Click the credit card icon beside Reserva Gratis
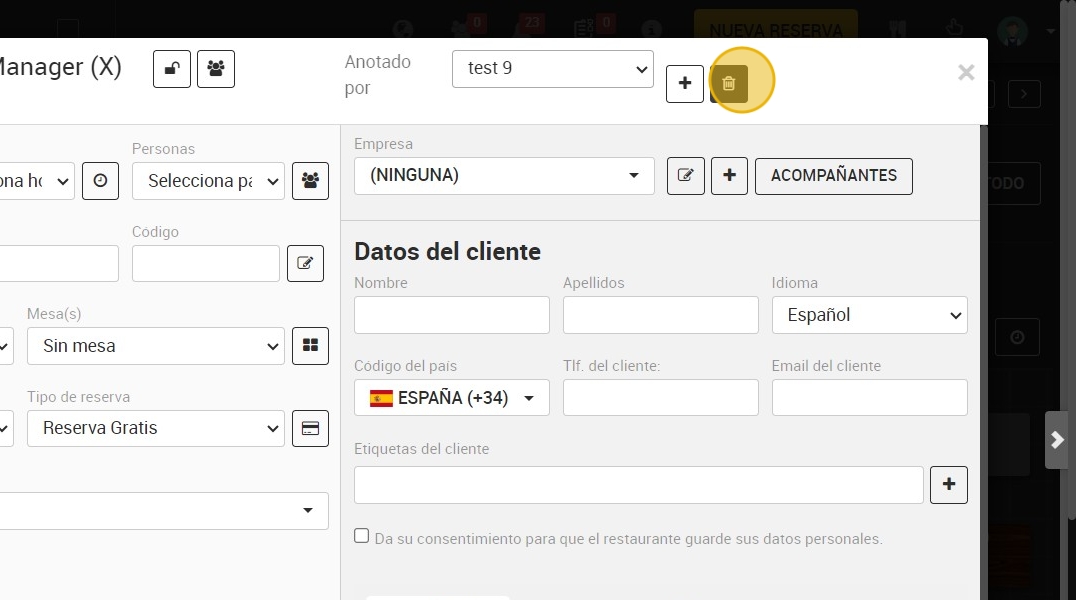 tap(310, 428)
